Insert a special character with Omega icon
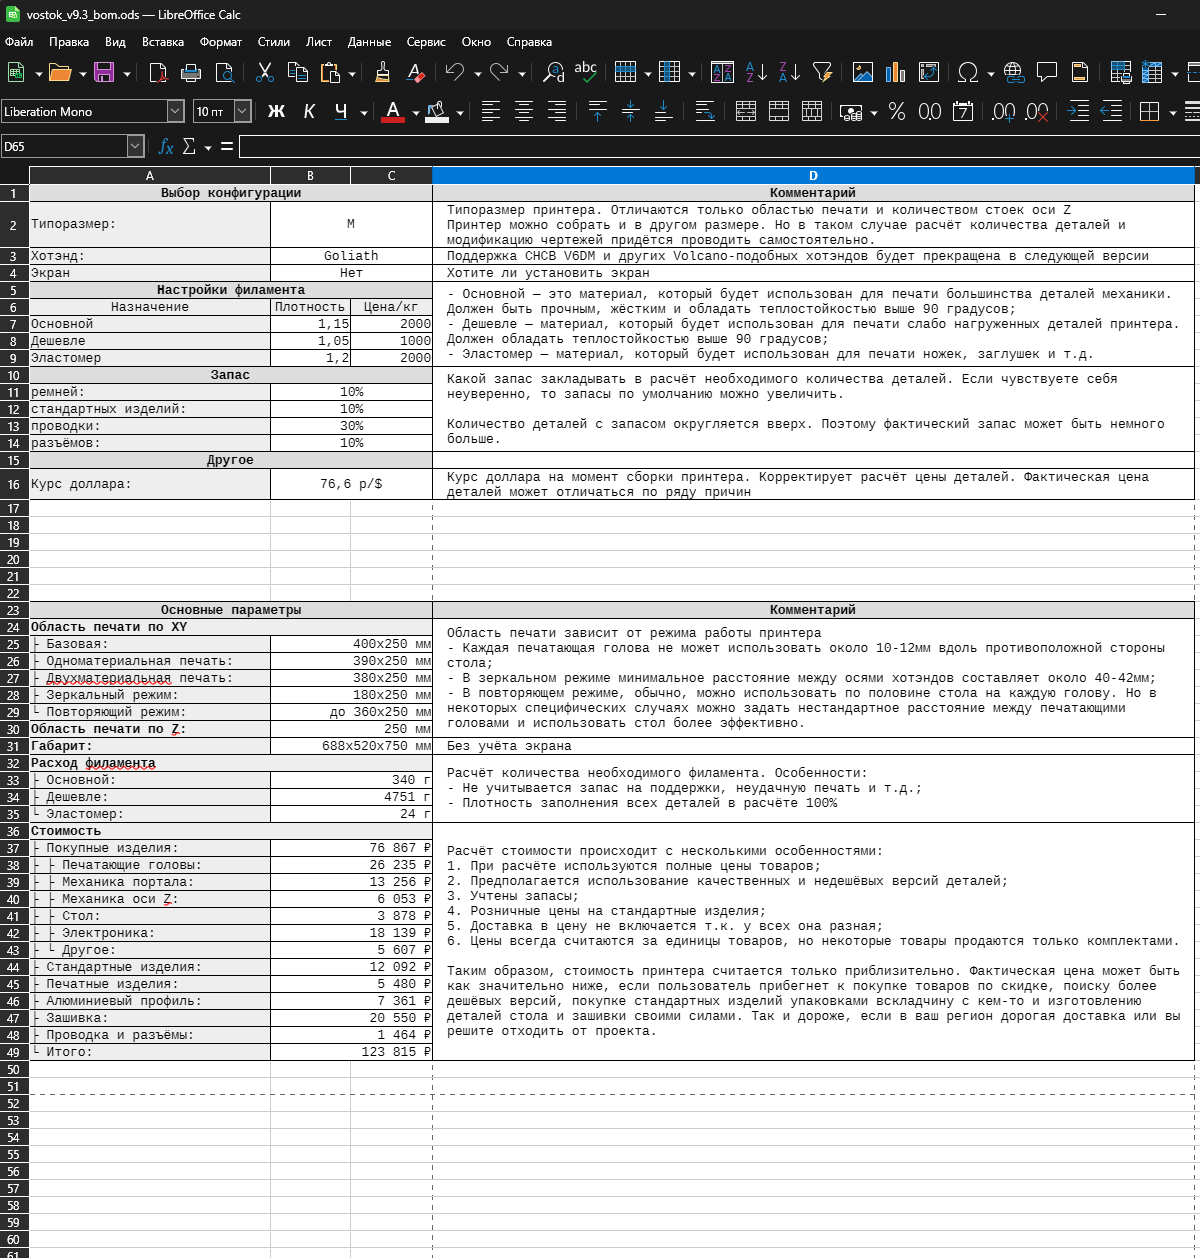This screenshot has height=1258, width=1200. [x=967, y=72]
